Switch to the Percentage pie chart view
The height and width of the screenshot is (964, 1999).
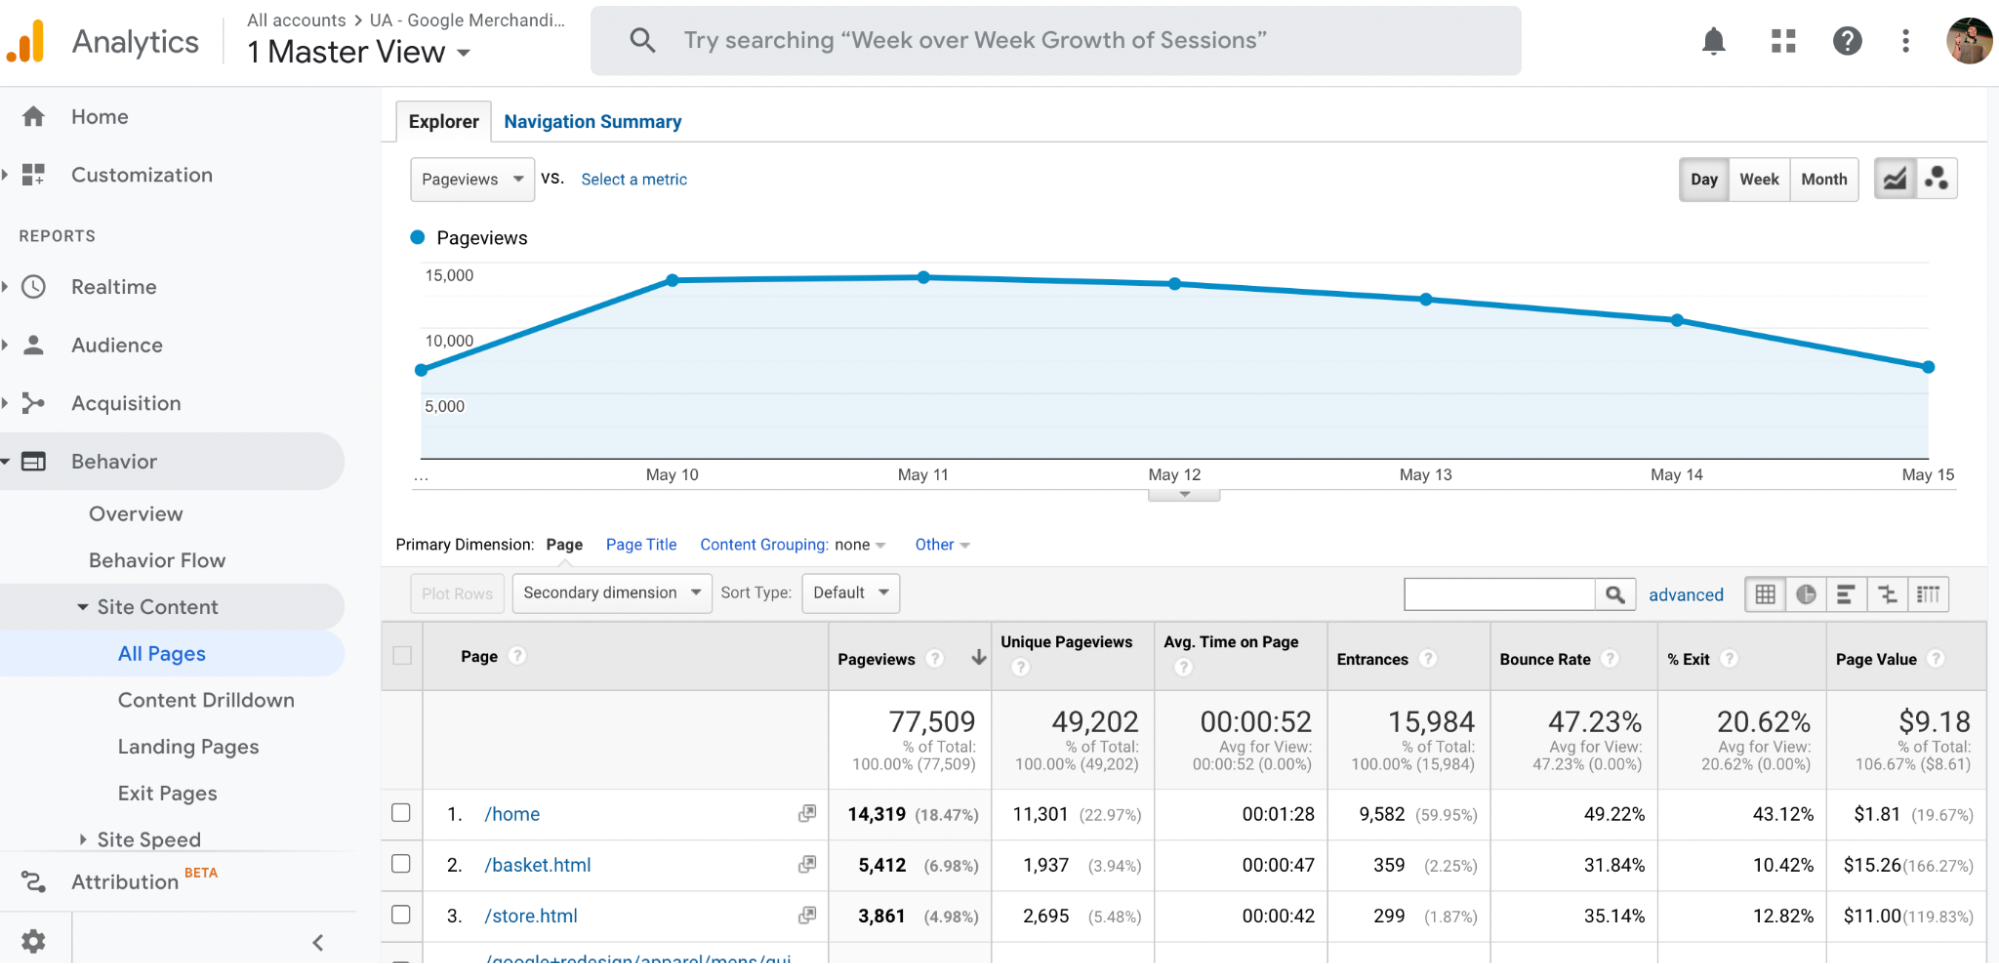tap(1806, 593)
